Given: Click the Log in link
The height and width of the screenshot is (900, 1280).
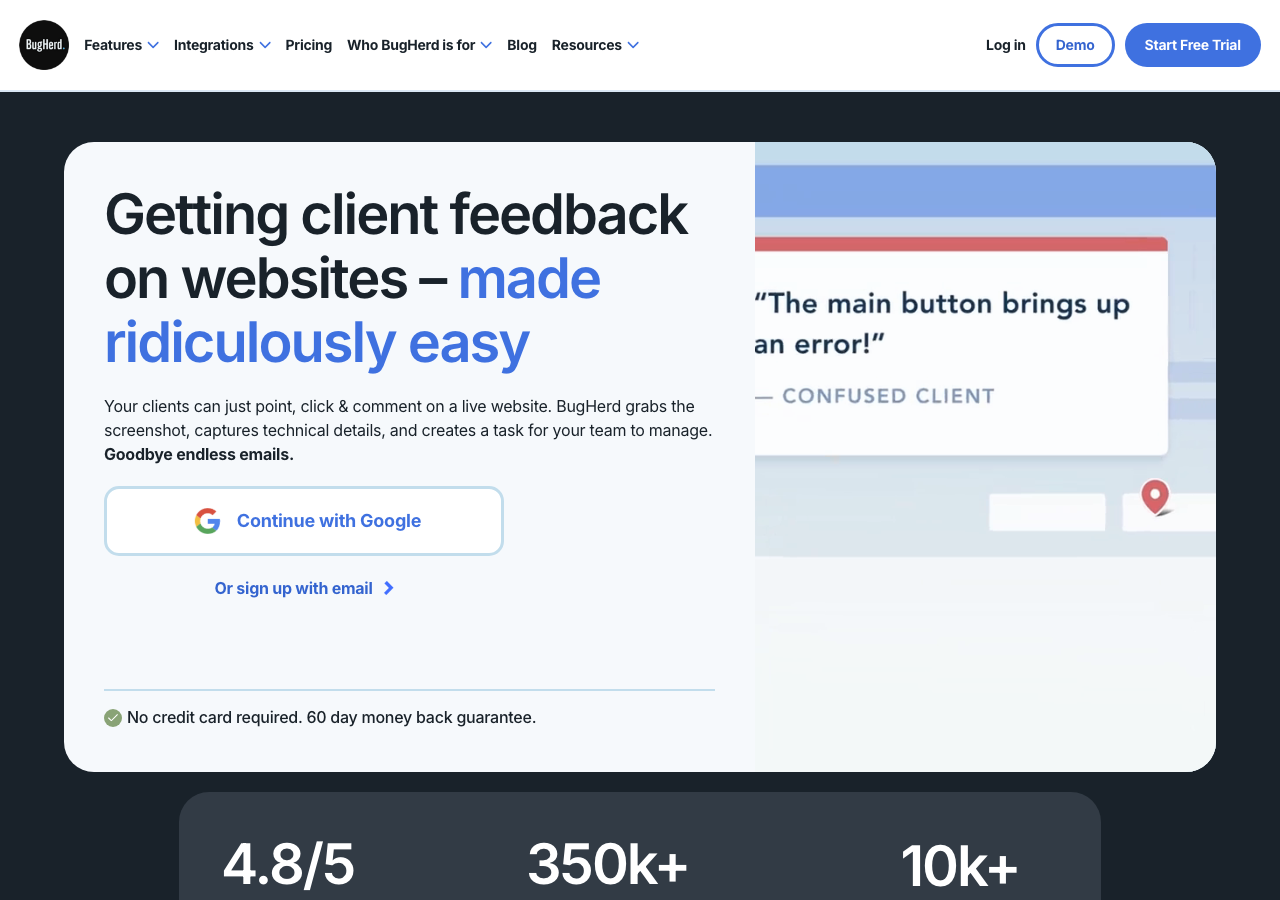Looking at the screenshot, I should pos(1006,45).
